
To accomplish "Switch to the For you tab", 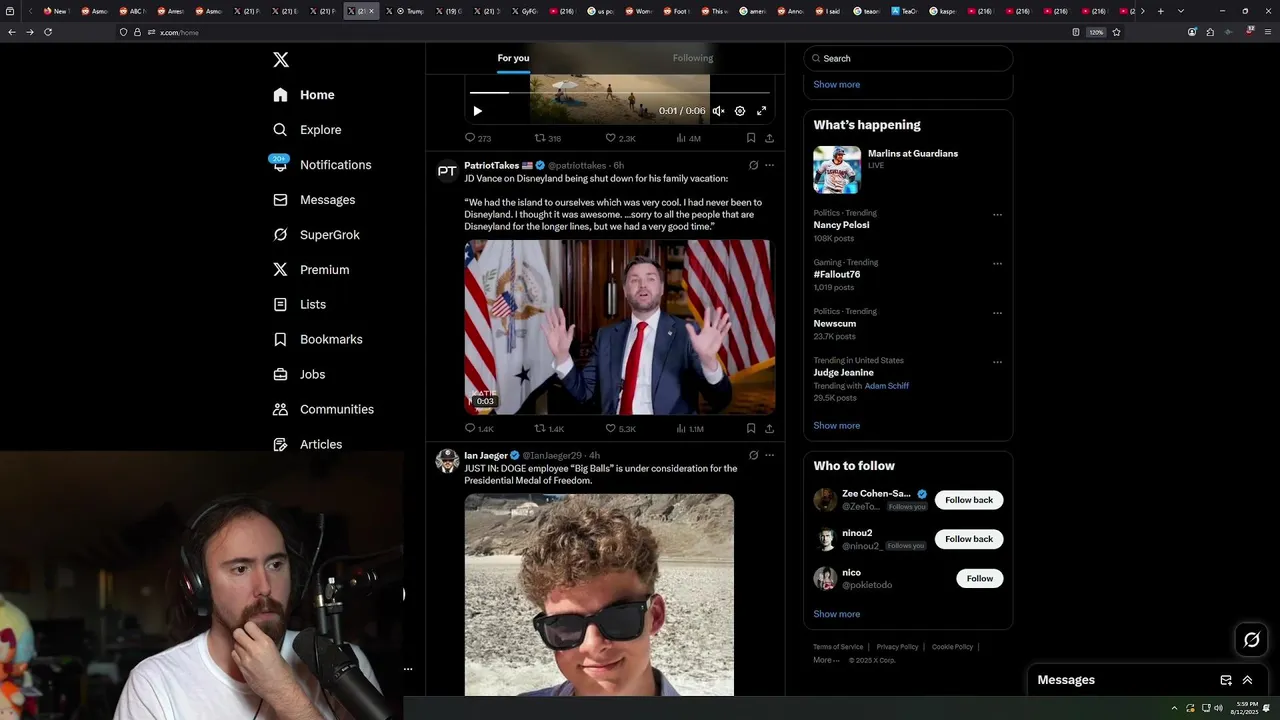I will point(513,58).
